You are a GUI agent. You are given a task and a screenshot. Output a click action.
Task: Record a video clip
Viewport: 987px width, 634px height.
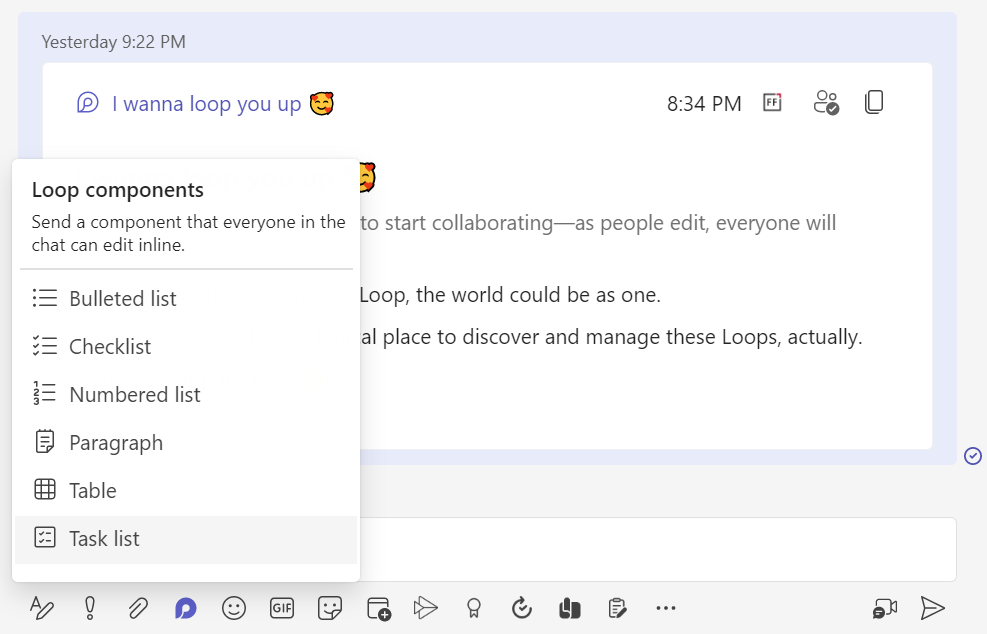[884, 609]
